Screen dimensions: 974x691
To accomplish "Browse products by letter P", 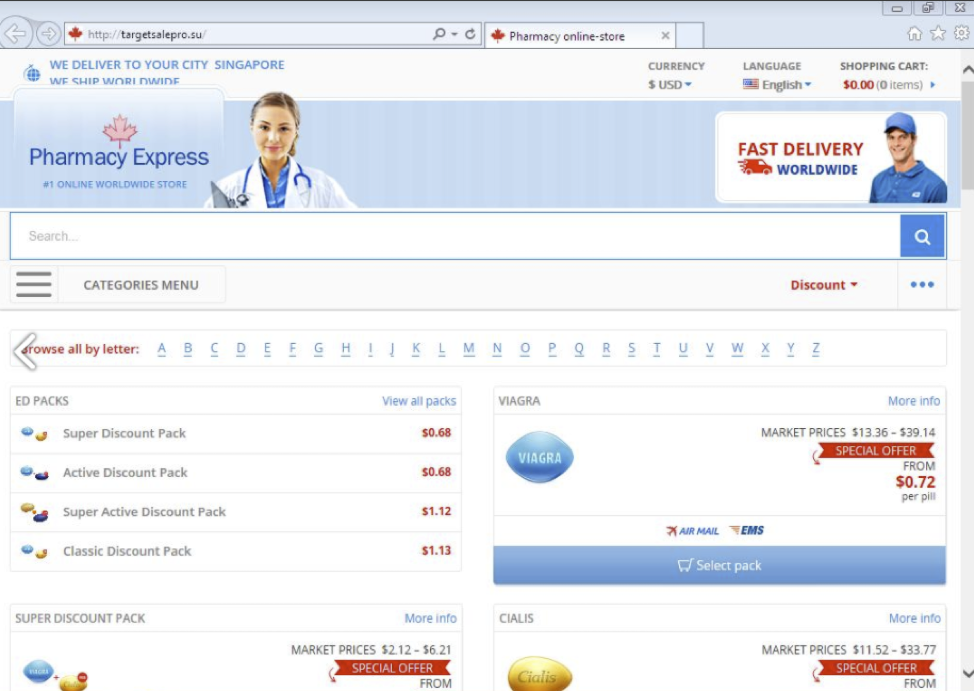I will pos(552,349).
